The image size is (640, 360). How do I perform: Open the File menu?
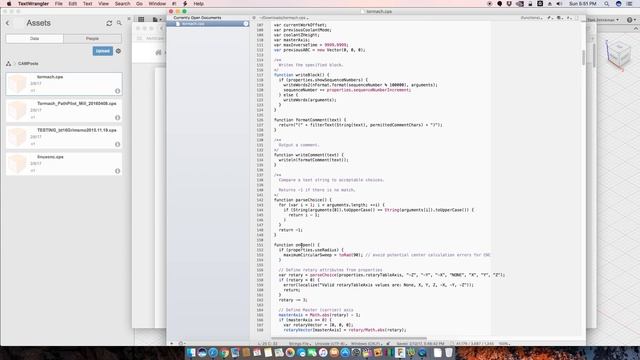(x=59, y=4)
